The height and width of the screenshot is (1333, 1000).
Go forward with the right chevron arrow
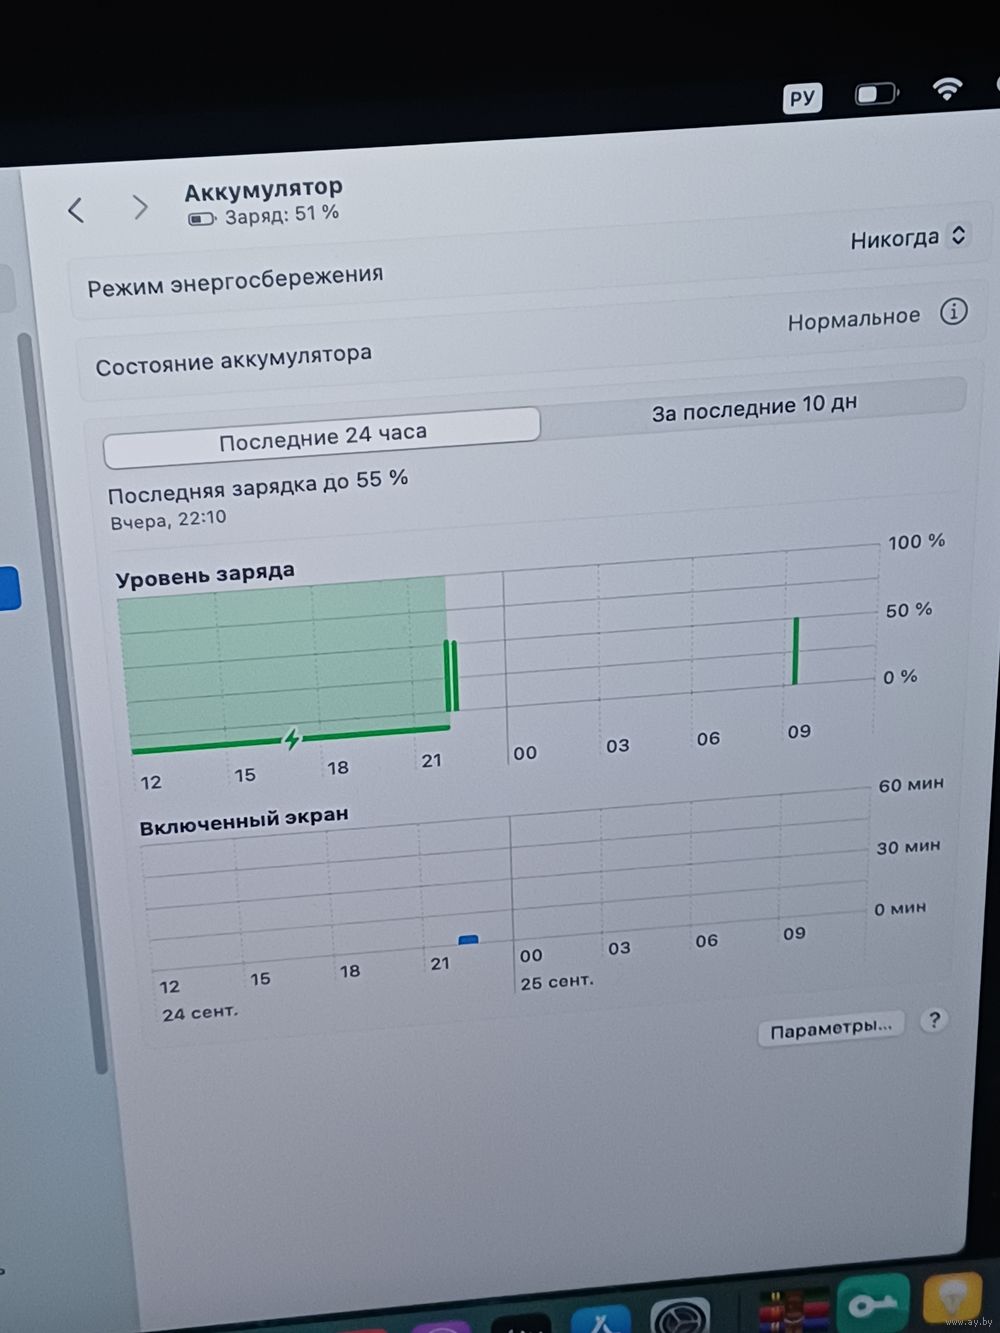(x=140, y=207)
